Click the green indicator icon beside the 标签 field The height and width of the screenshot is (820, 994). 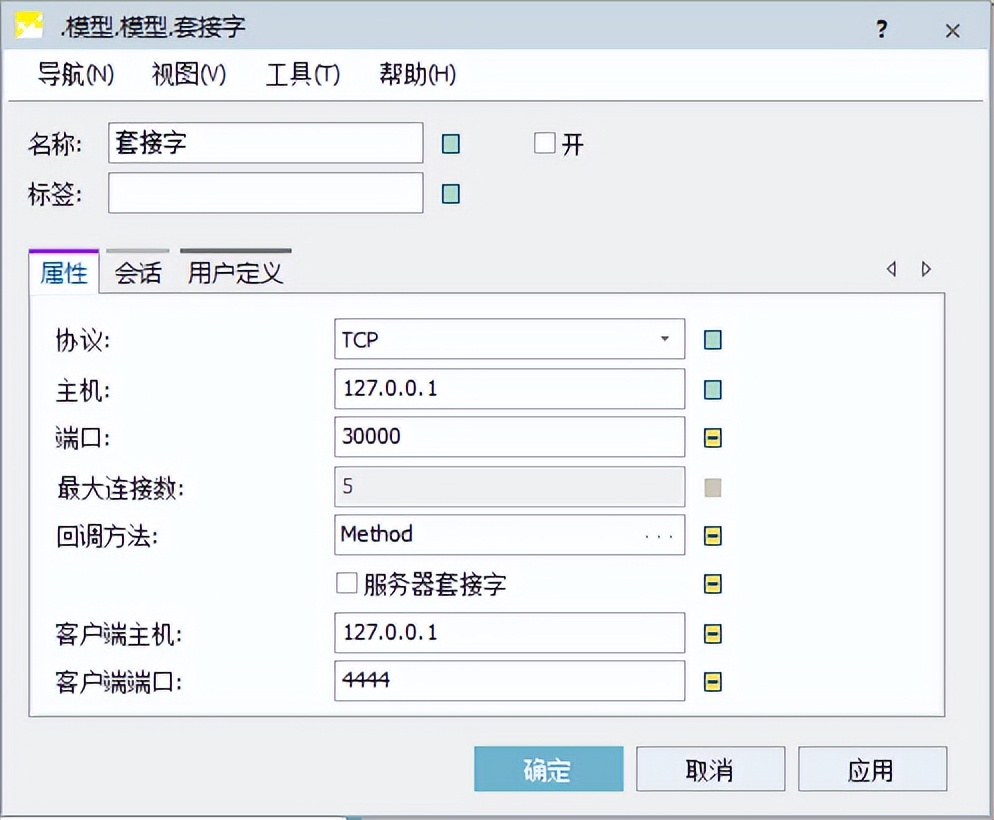pyautogui.click(x=450, y=193)
